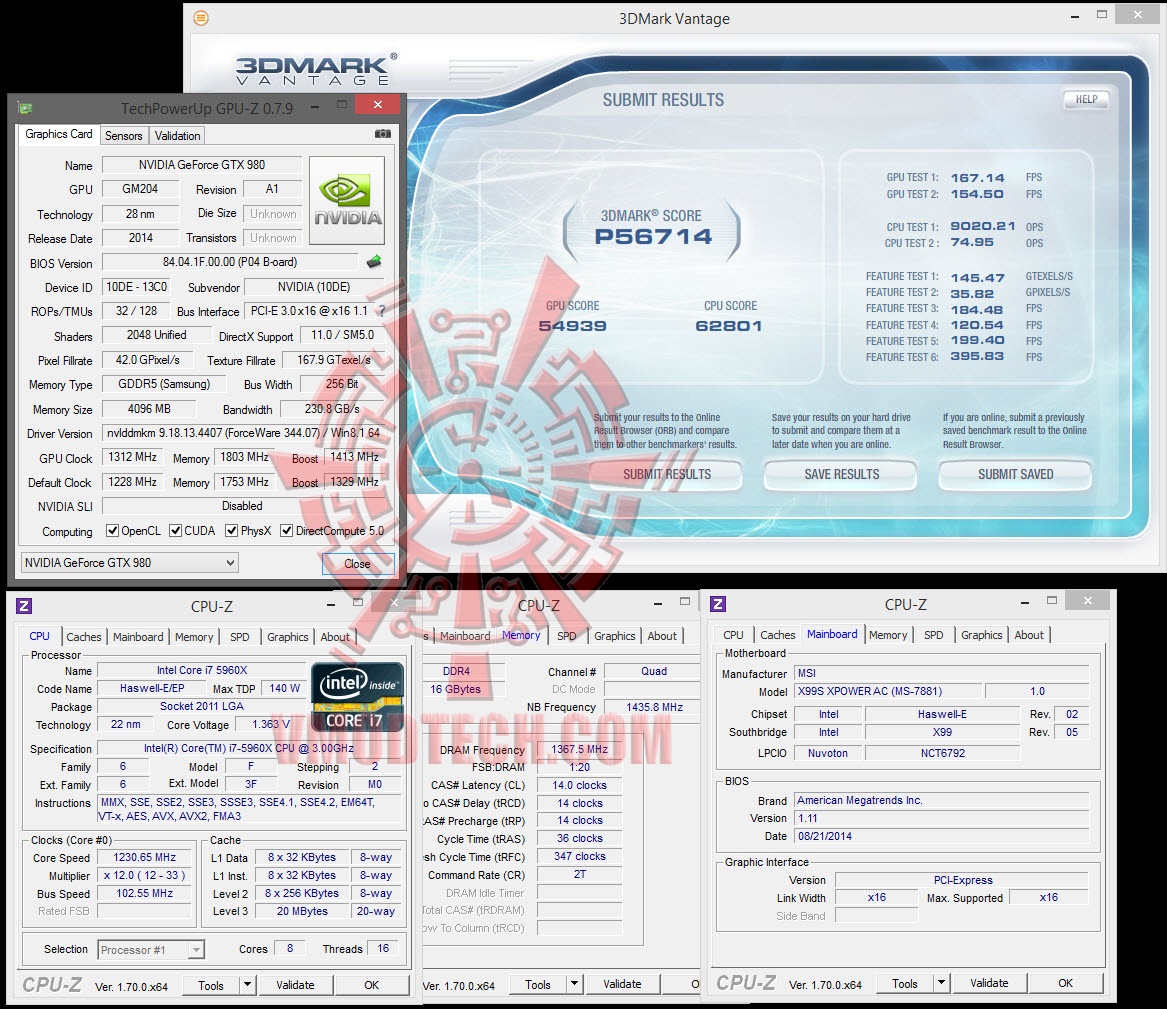Viewport: 1167px width, 1009px height.
Task: Open SPD tab in left CPU-Z window
Action: 240,637
